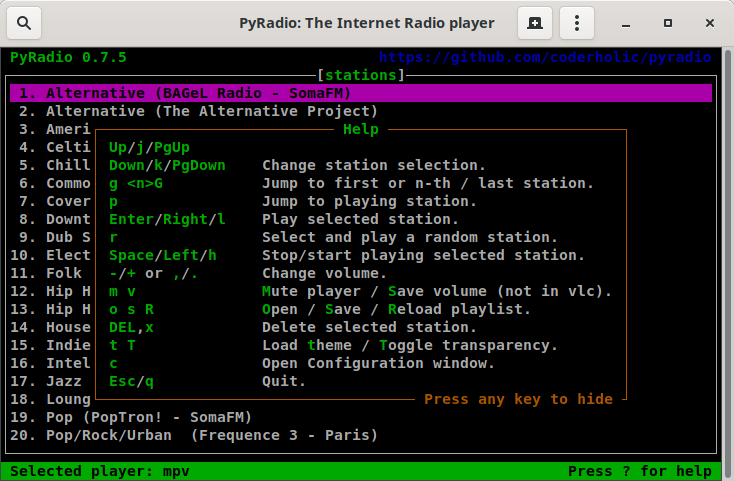Select station 20 Pop/Rock/Urban Frequence 3
Screen dimensions: 734x481
[194, 435]
